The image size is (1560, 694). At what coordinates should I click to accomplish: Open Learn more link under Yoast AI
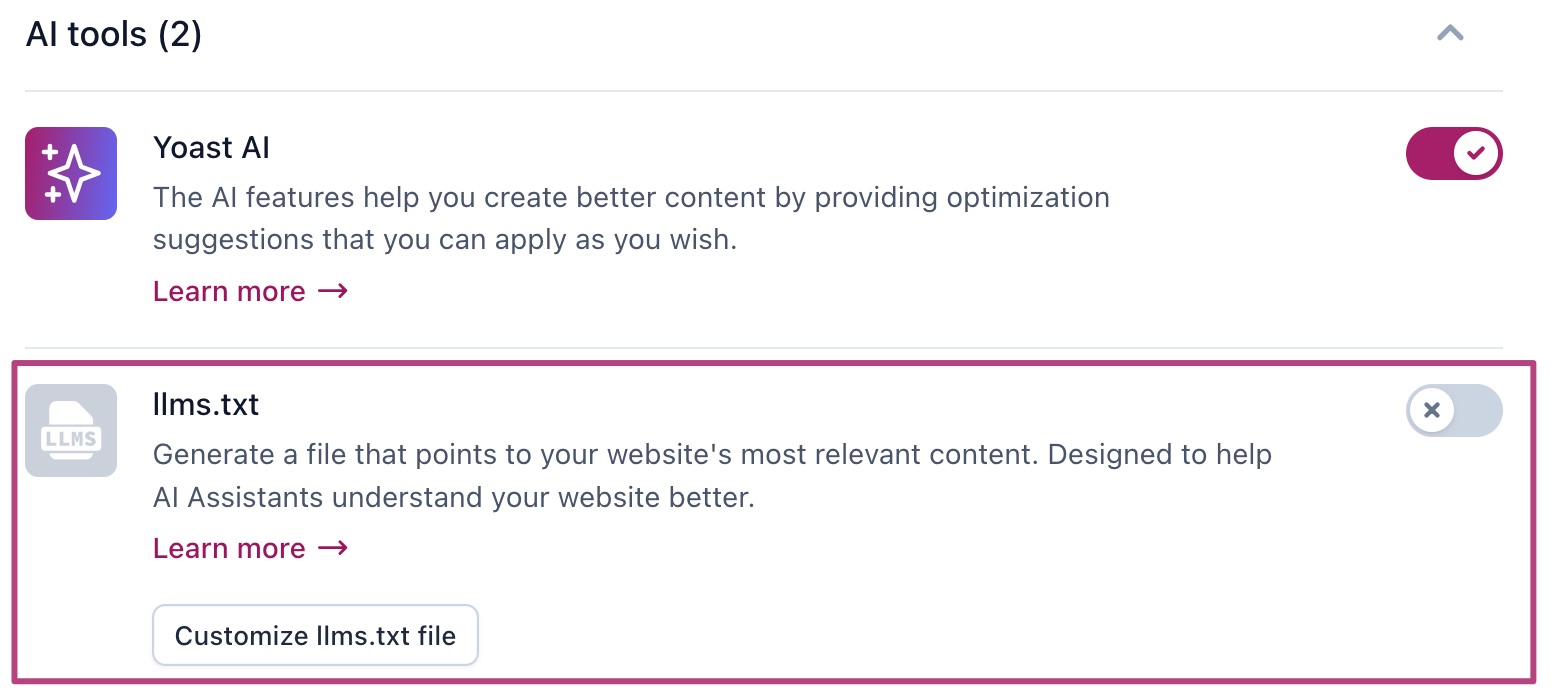(229, 291)
